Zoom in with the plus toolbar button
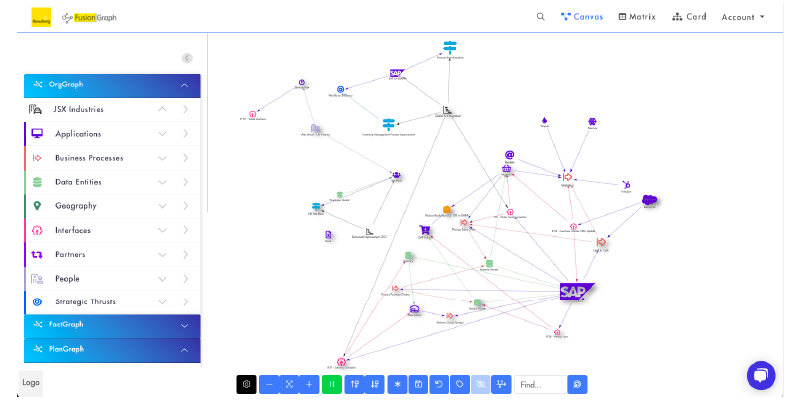The image size is (800, 400). (309, 384)
